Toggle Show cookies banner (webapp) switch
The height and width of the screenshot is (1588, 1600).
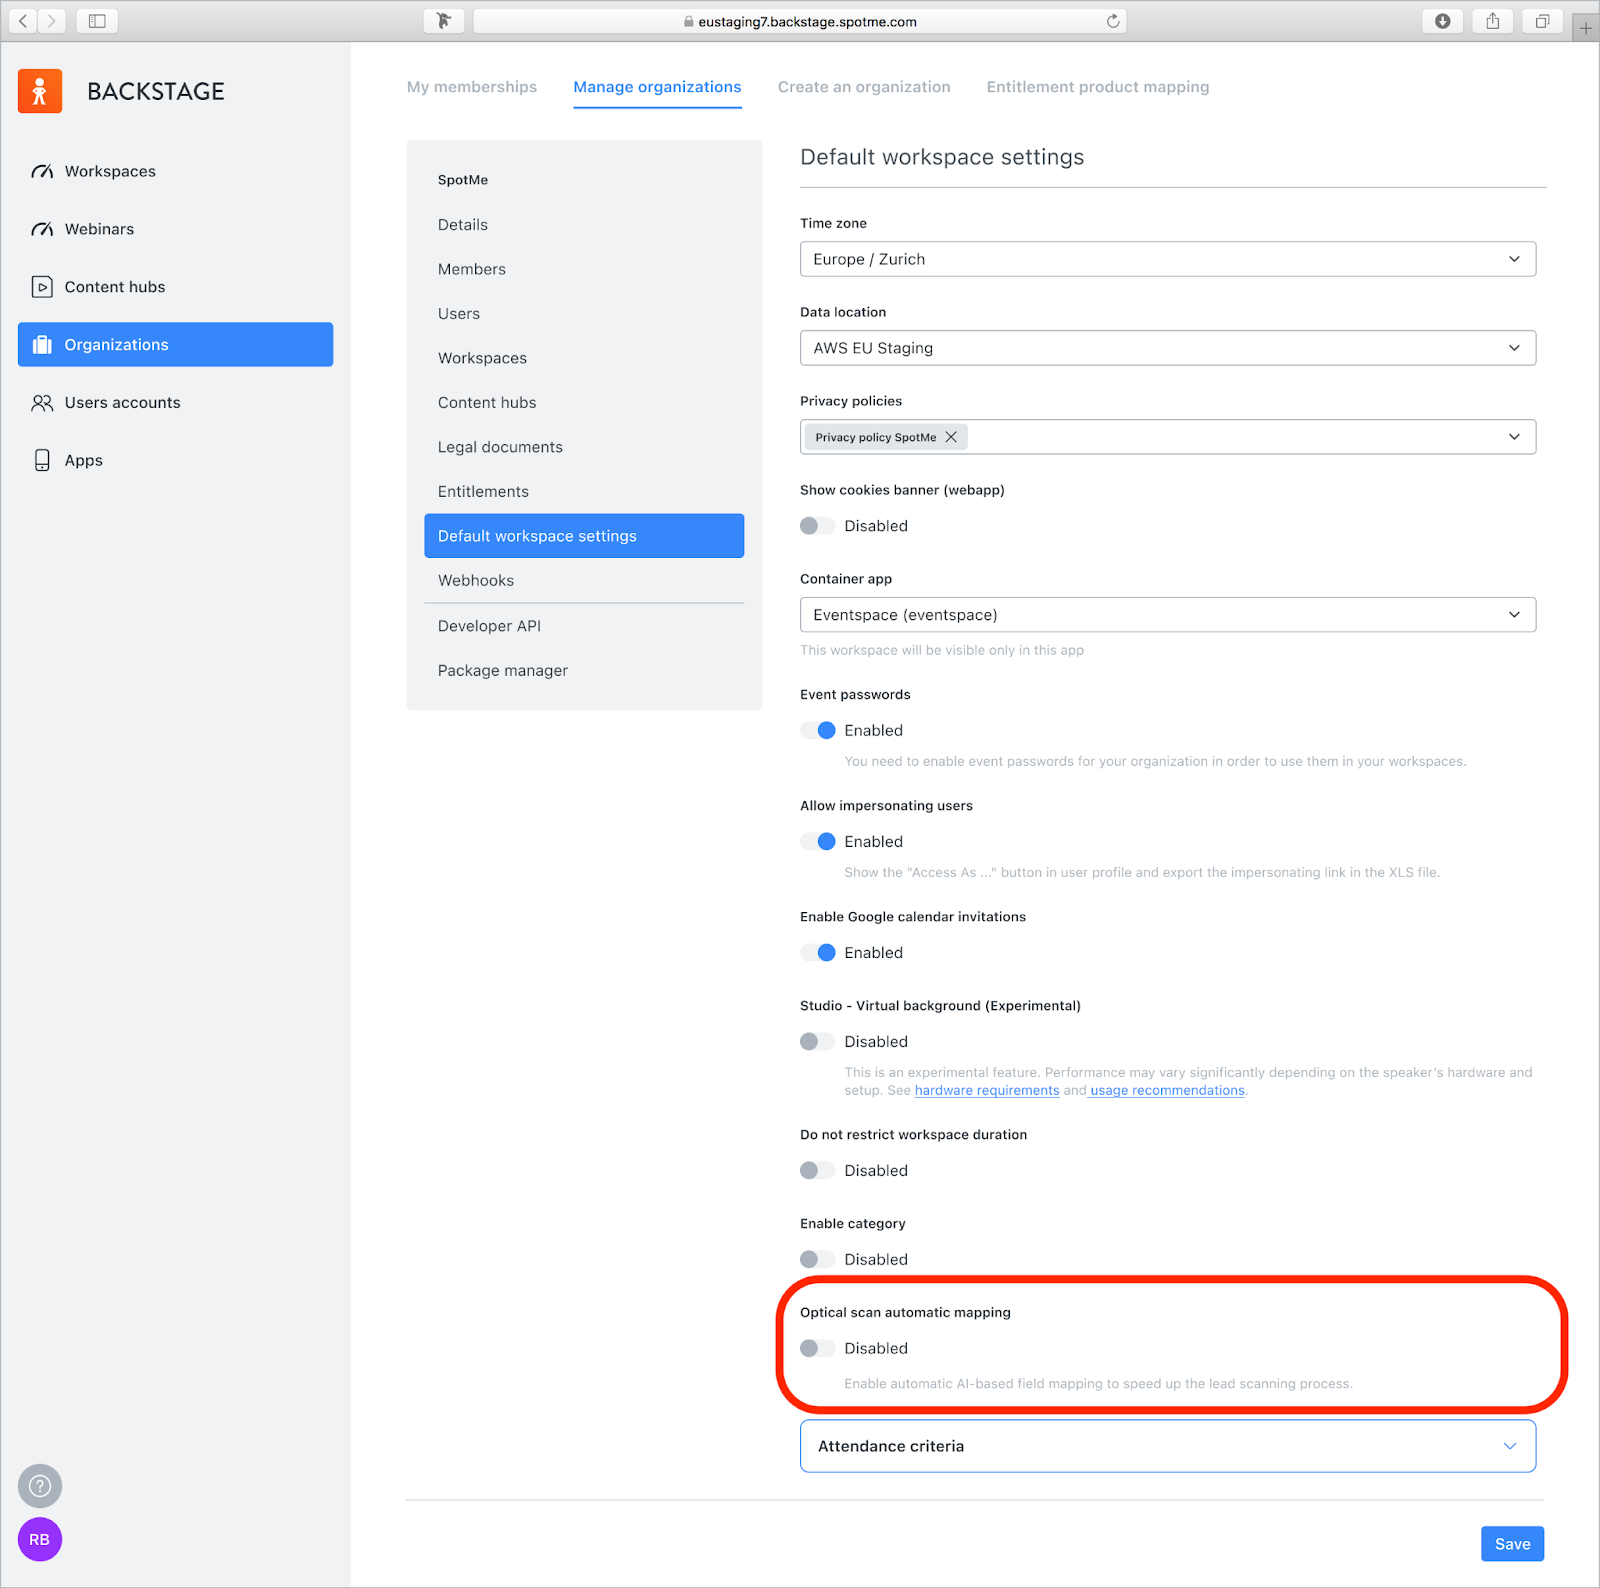tap(817, 526)
